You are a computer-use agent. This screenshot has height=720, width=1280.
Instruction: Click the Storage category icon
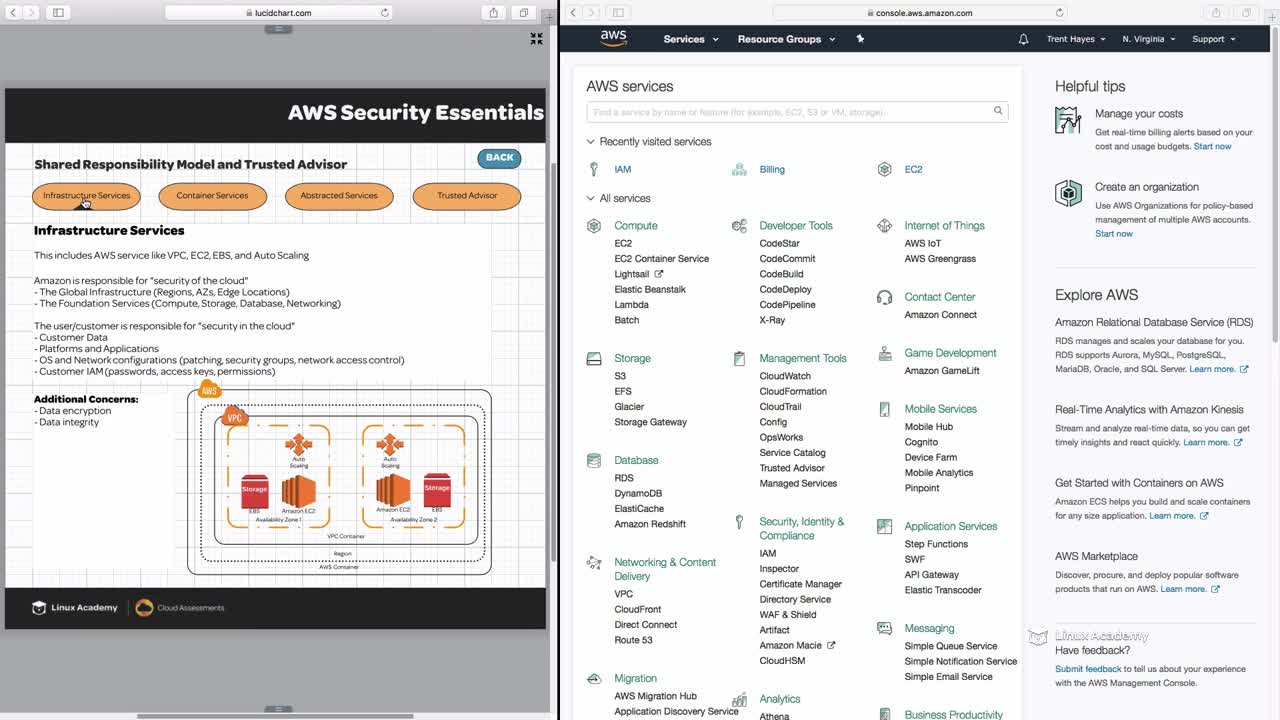point(594,358)
